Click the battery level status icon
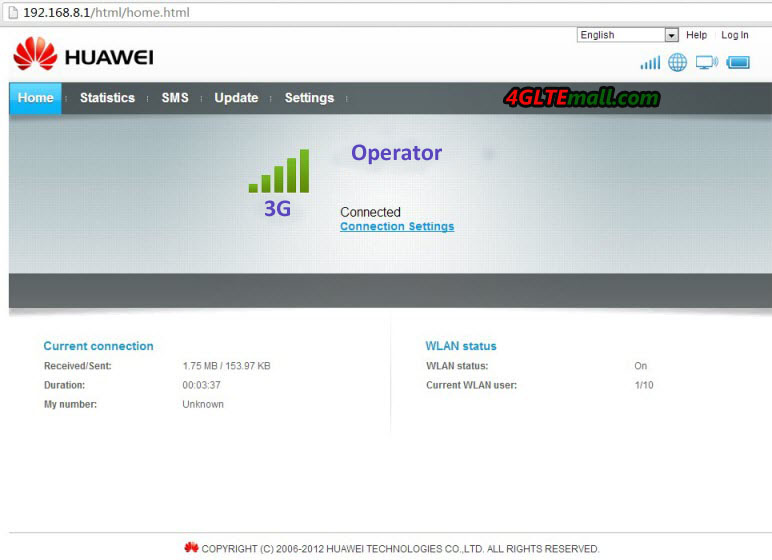The image size is (772, 560). tap(738, 63)
